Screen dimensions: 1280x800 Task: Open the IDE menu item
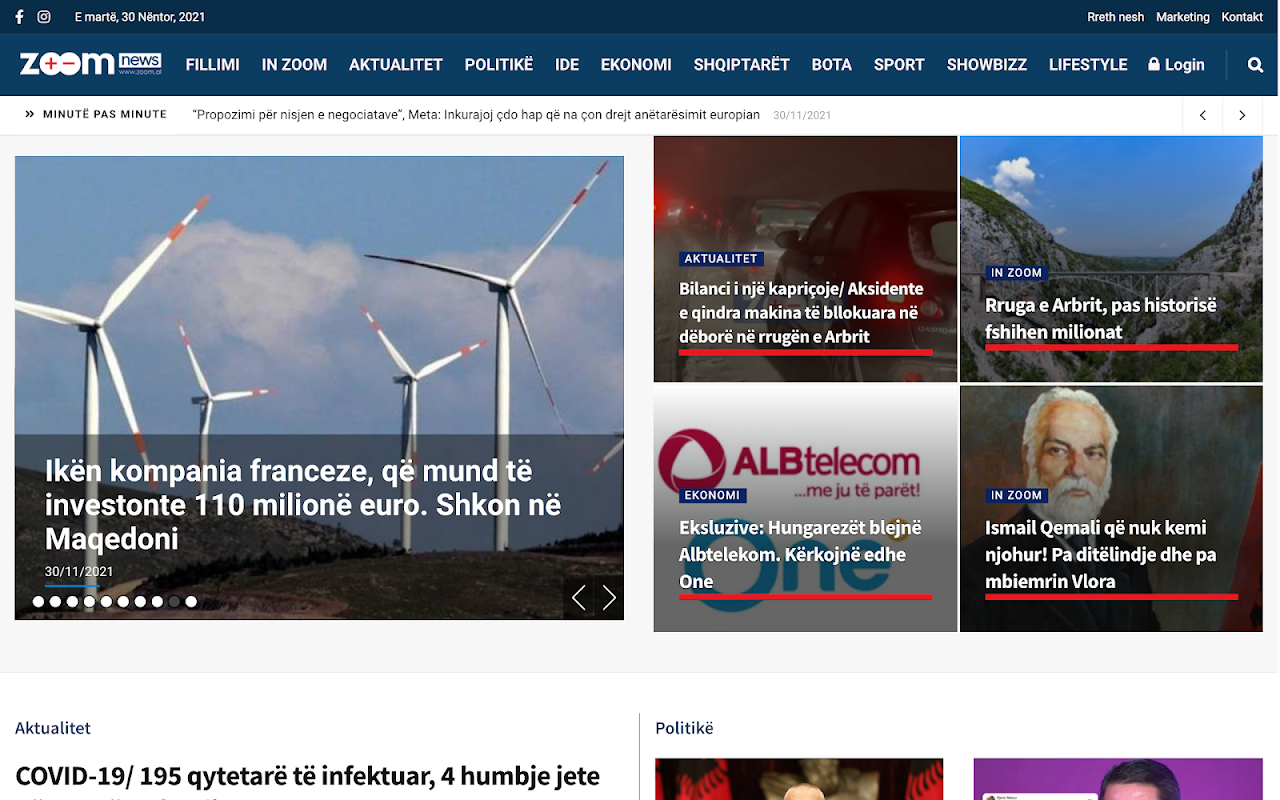tap(567, 65)
